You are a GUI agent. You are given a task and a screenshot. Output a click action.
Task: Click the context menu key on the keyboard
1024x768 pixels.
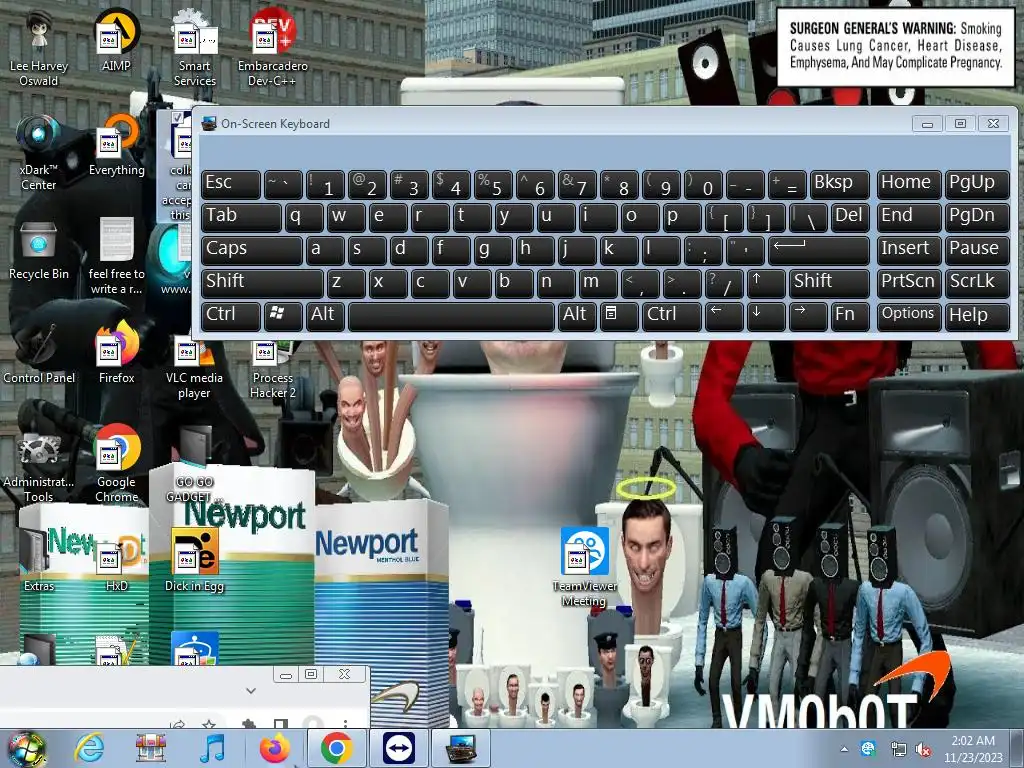(619, 315)
